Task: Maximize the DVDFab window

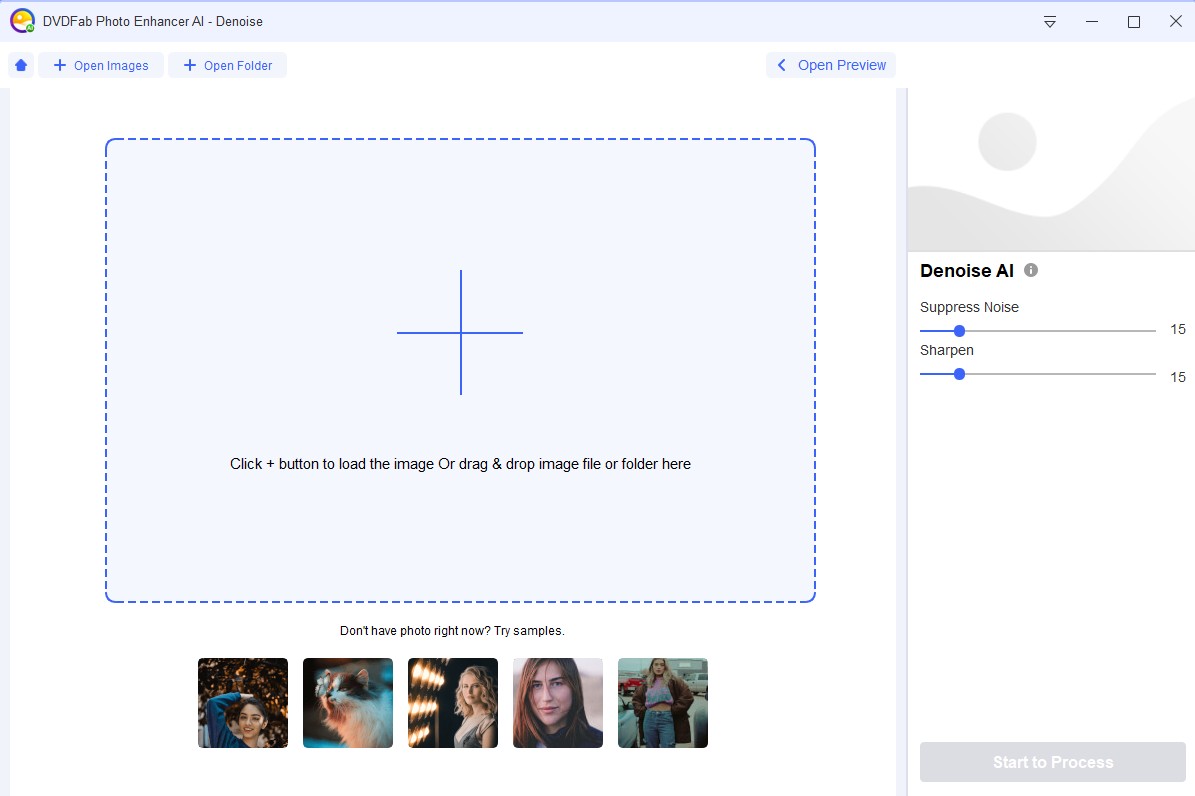Action: coord(1133,21)
